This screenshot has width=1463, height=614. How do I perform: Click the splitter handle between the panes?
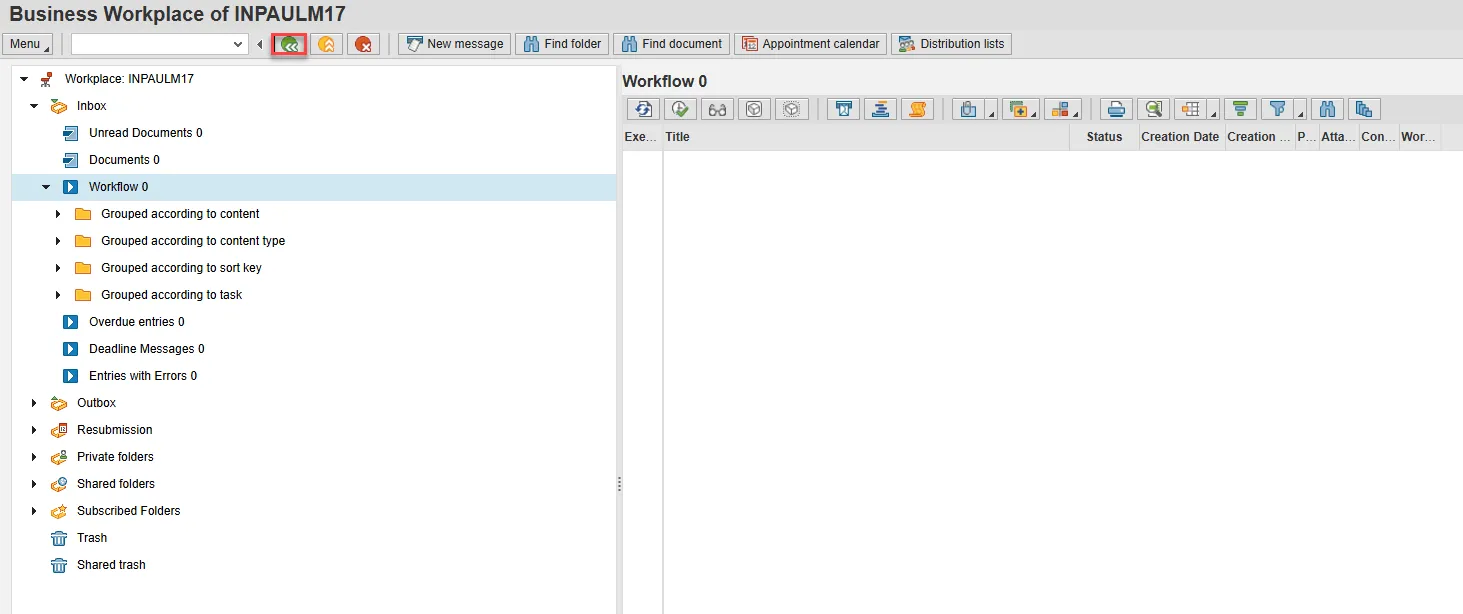pos(619,484)
